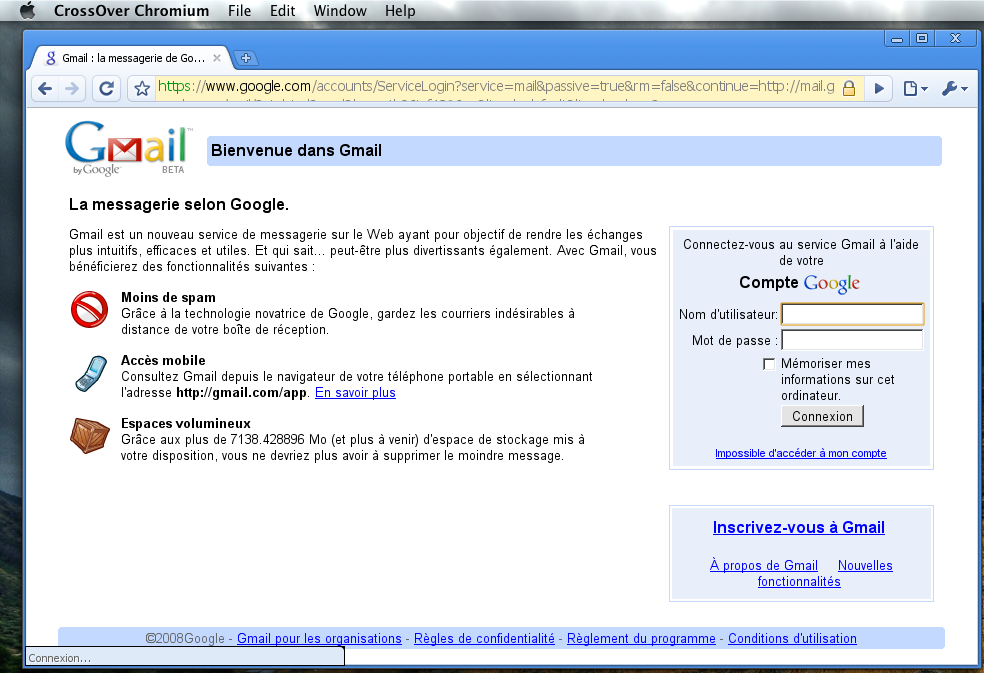The image size is (984, 673).
Task: Open Impossible d'accéder à mon compte link
Action: [801, 453]
